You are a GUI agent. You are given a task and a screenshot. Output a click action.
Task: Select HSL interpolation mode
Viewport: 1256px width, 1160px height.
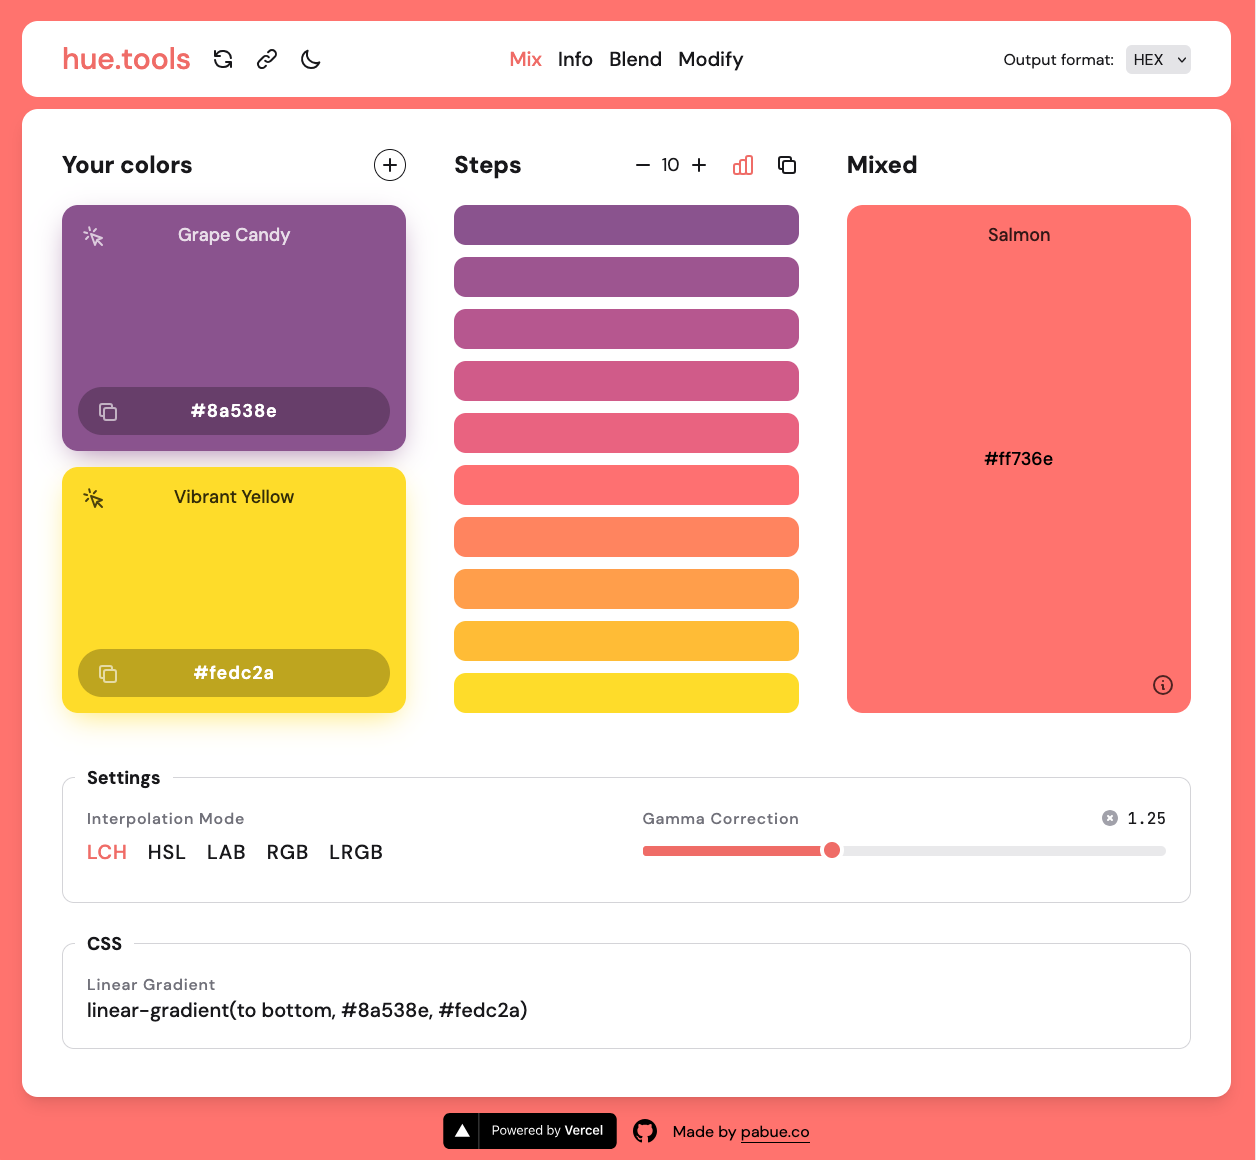click(167, 852)
